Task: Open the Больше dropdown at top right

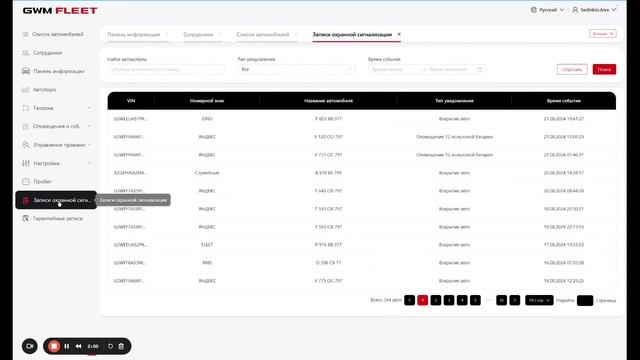Action: [602, 34]
